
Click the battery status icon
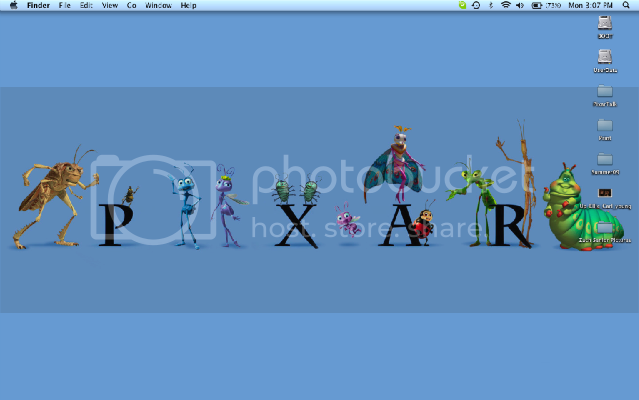536,6
